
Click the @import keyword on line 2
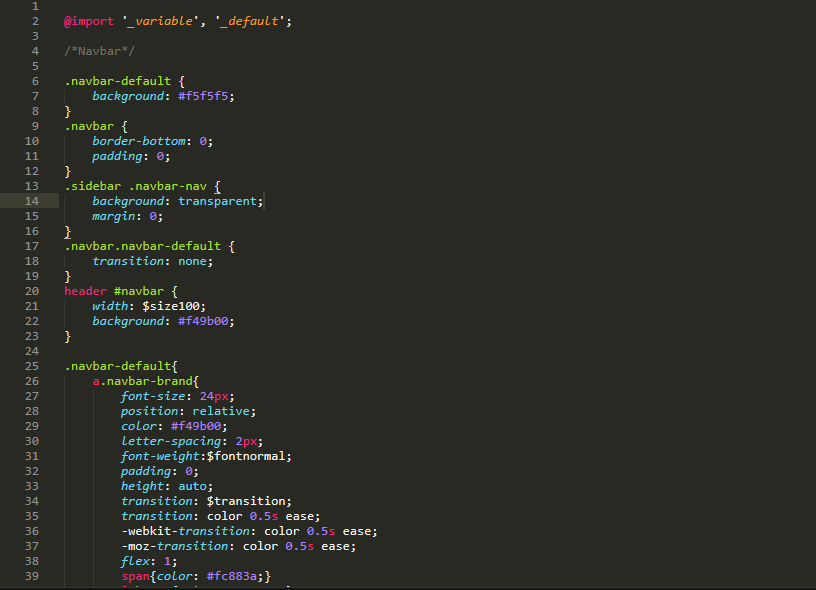click(x=89, y=21)
